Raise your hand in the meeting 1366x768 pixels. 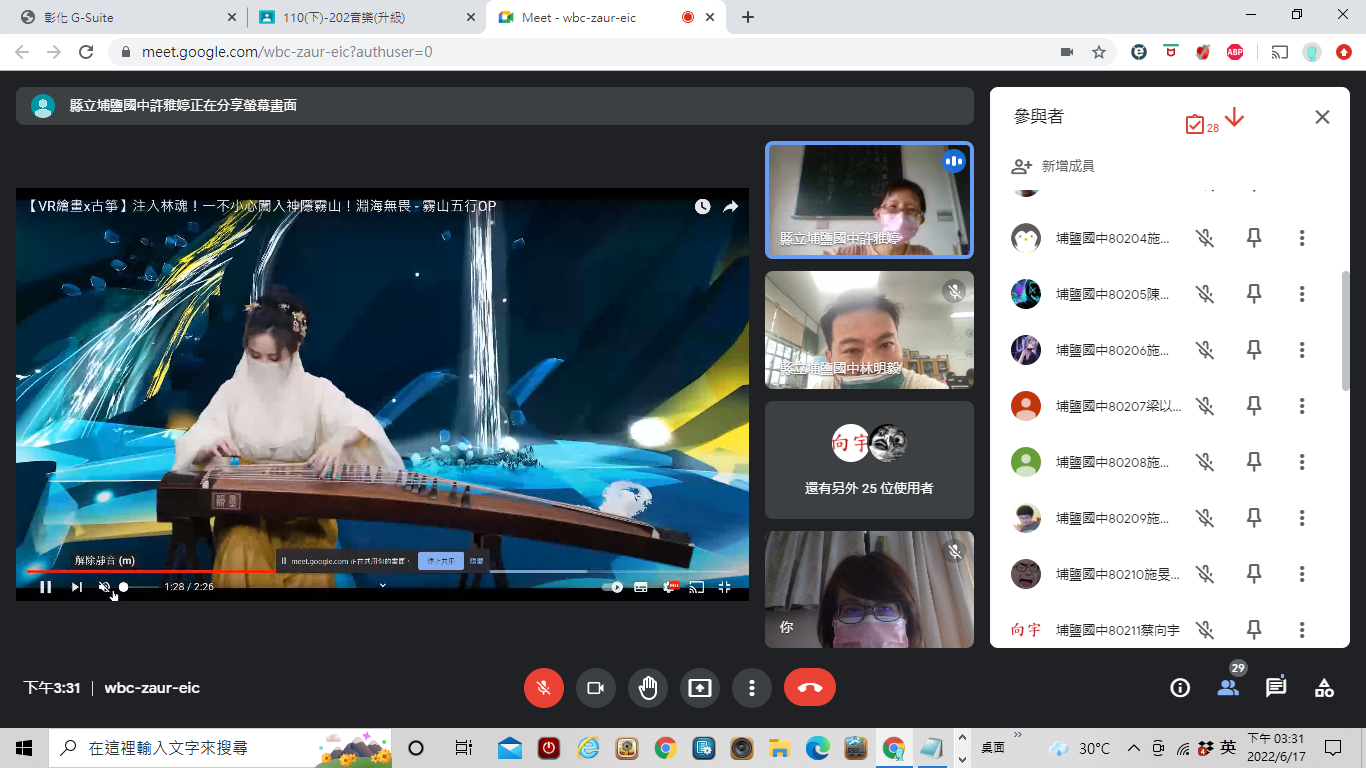(648, 688)
